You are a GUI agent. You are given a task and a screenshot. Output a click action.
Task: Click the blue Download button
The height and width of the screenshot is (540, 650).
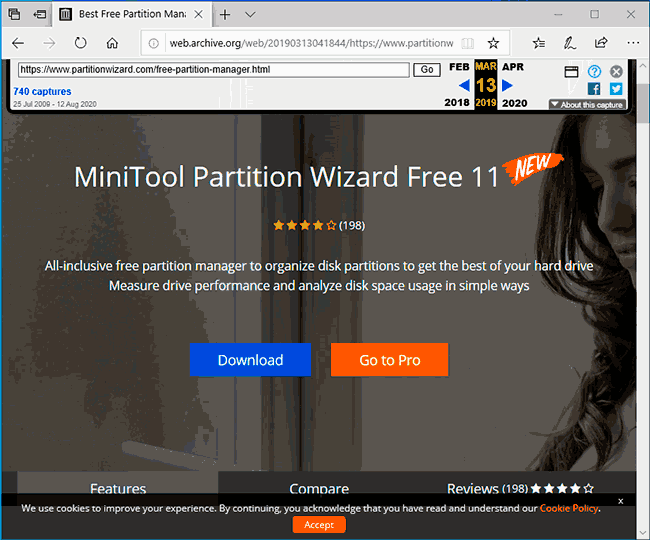[x=250, y=360]
